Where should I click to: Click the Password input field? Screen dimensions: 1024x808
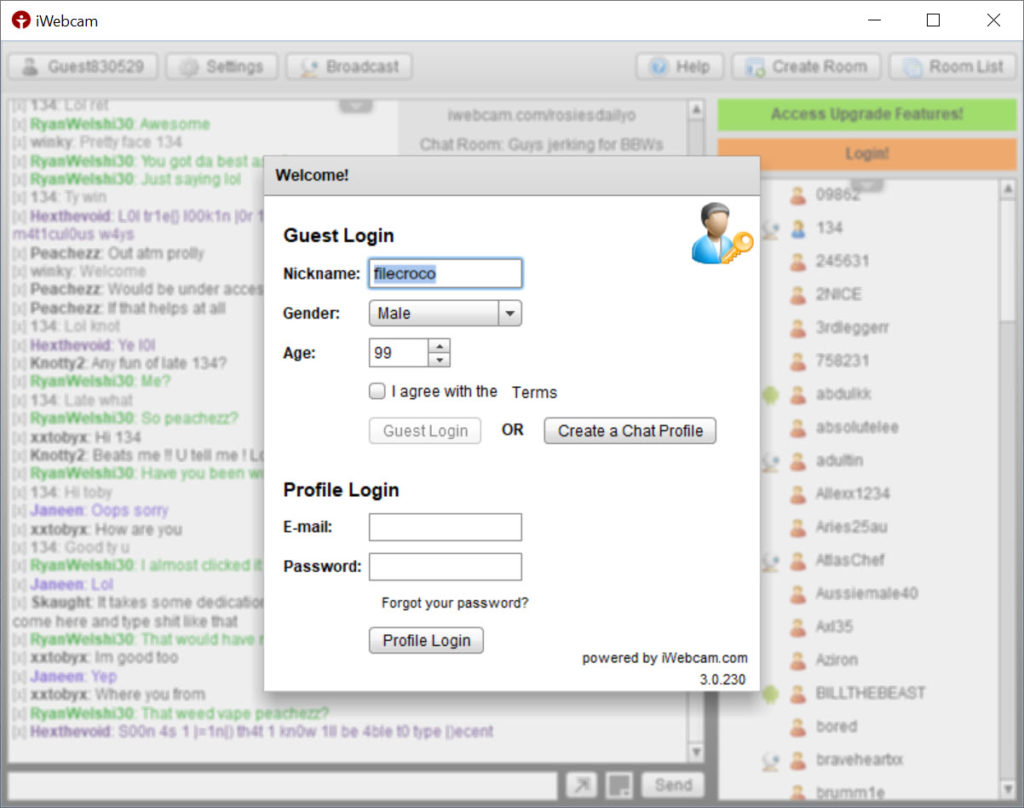tap(445, 566)
